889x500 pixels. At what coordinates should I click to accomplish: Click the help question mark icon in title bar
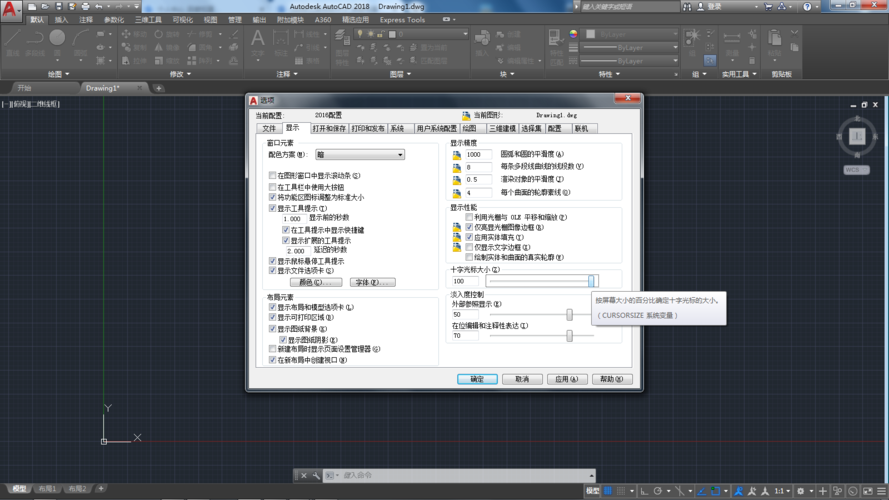pyautogui.click(x=807, y=7)
